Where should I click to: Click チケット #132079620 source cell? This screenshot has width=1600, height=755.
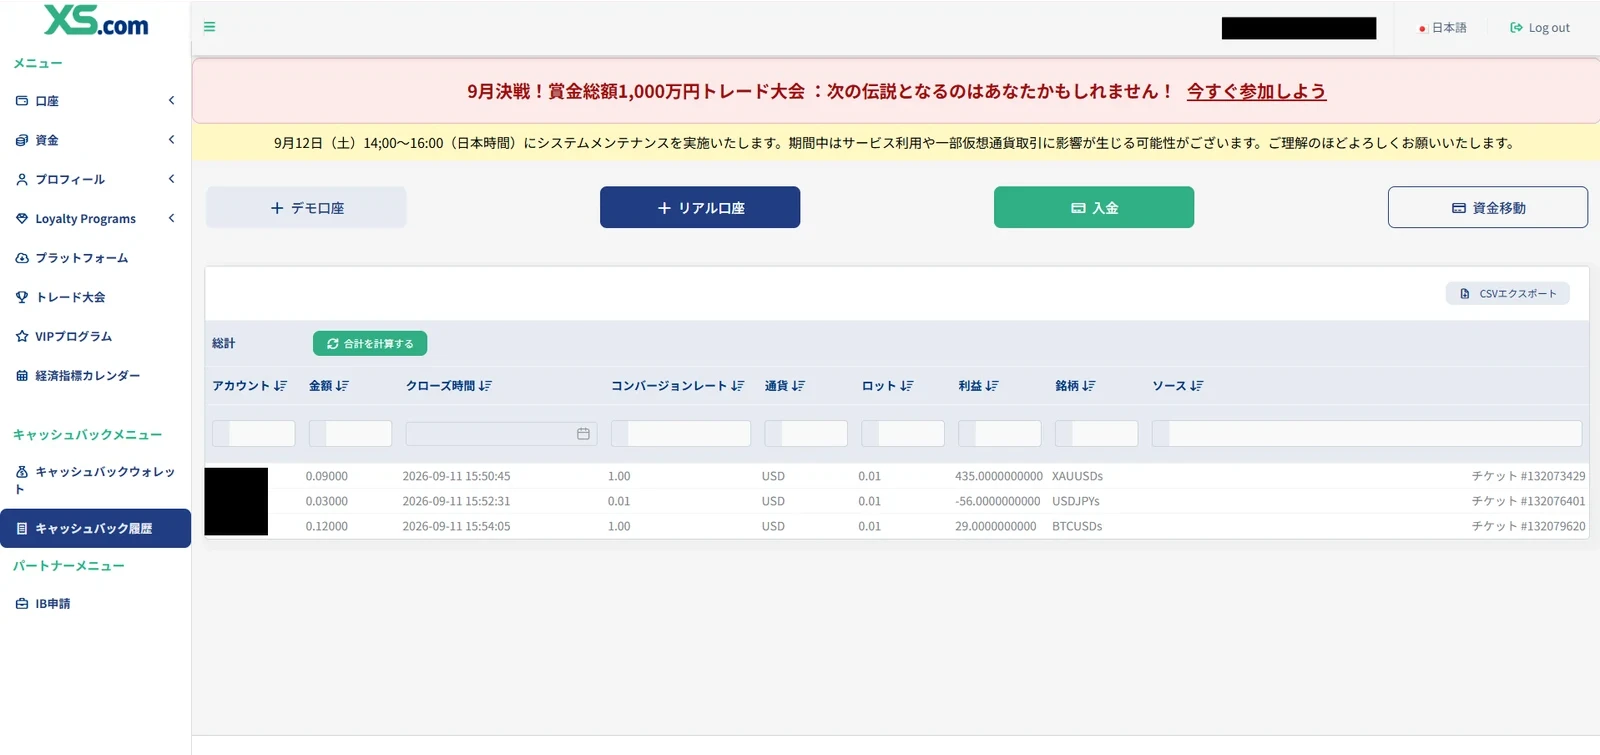point(1528,526)
